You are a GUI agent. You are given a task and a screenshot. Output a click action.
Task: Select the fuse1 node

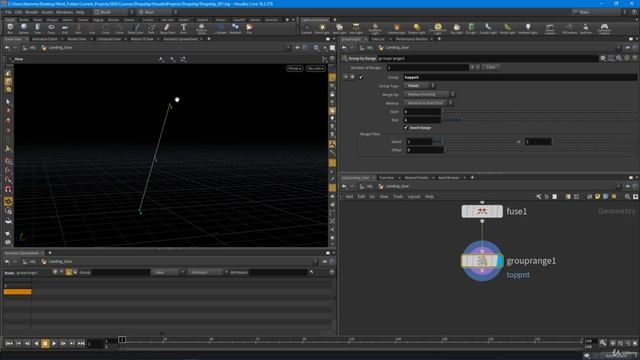482,211
